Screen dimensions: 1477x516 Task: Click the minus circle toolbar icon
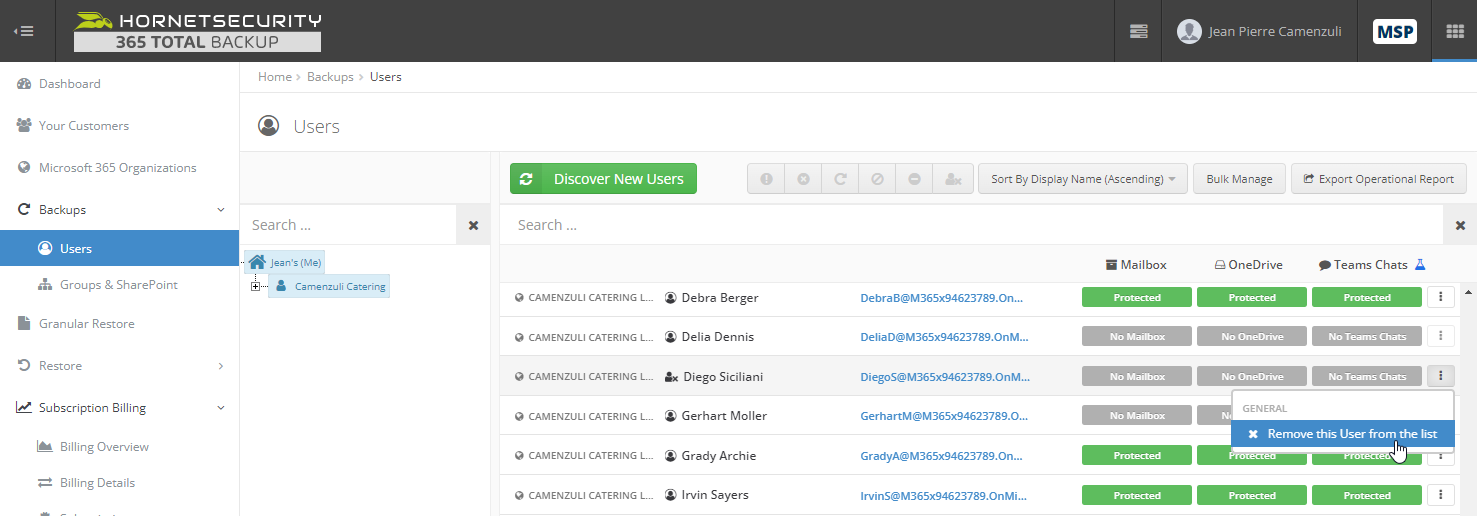914,179
